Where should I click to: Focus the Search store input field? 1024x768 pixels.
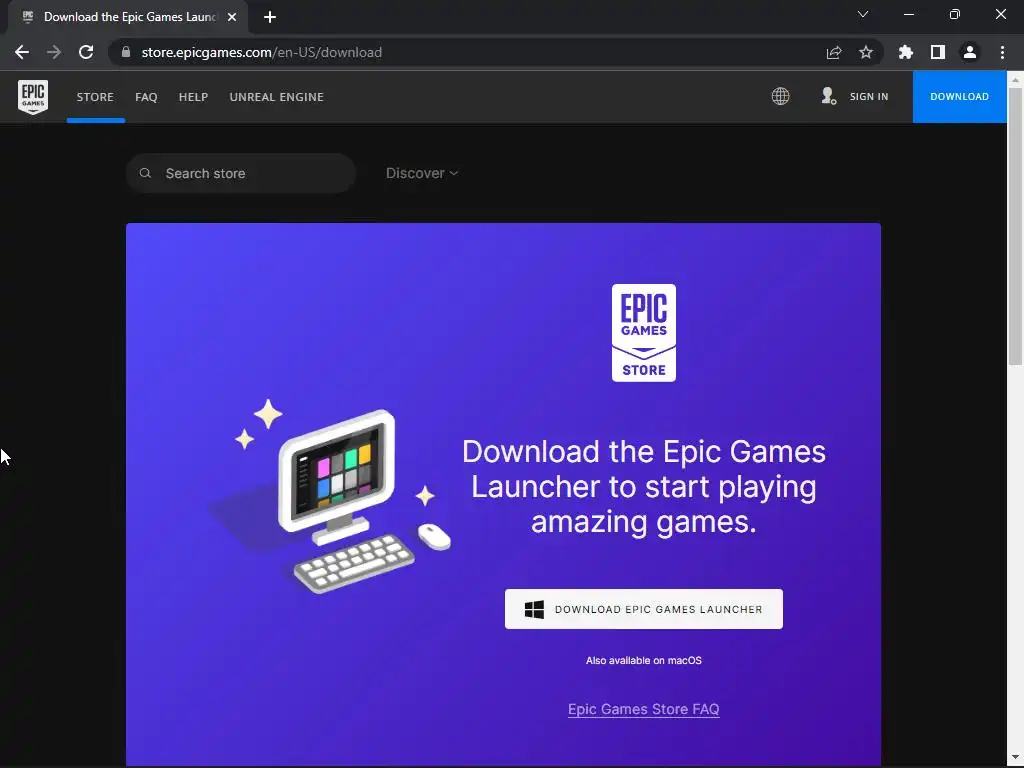[x=241, y=173]
